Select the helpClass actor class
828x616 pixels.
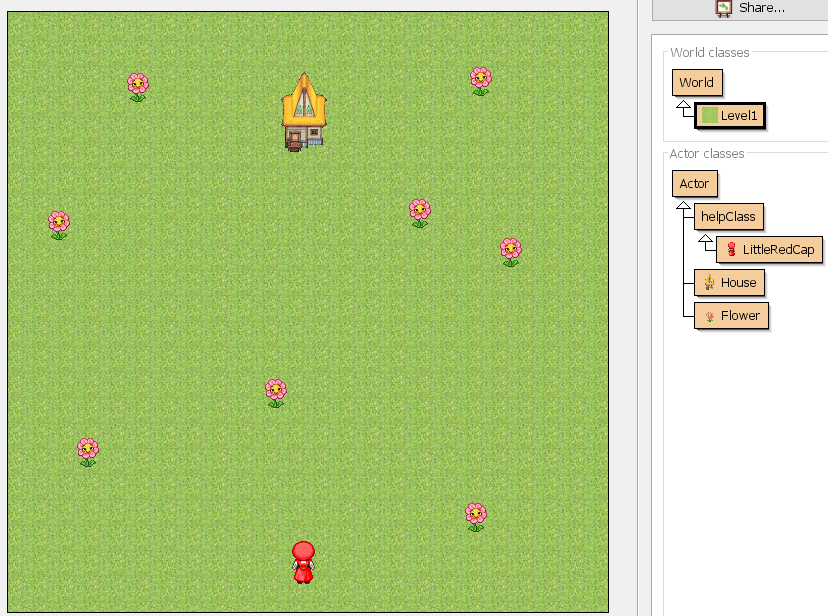click(x=728, y=216)
